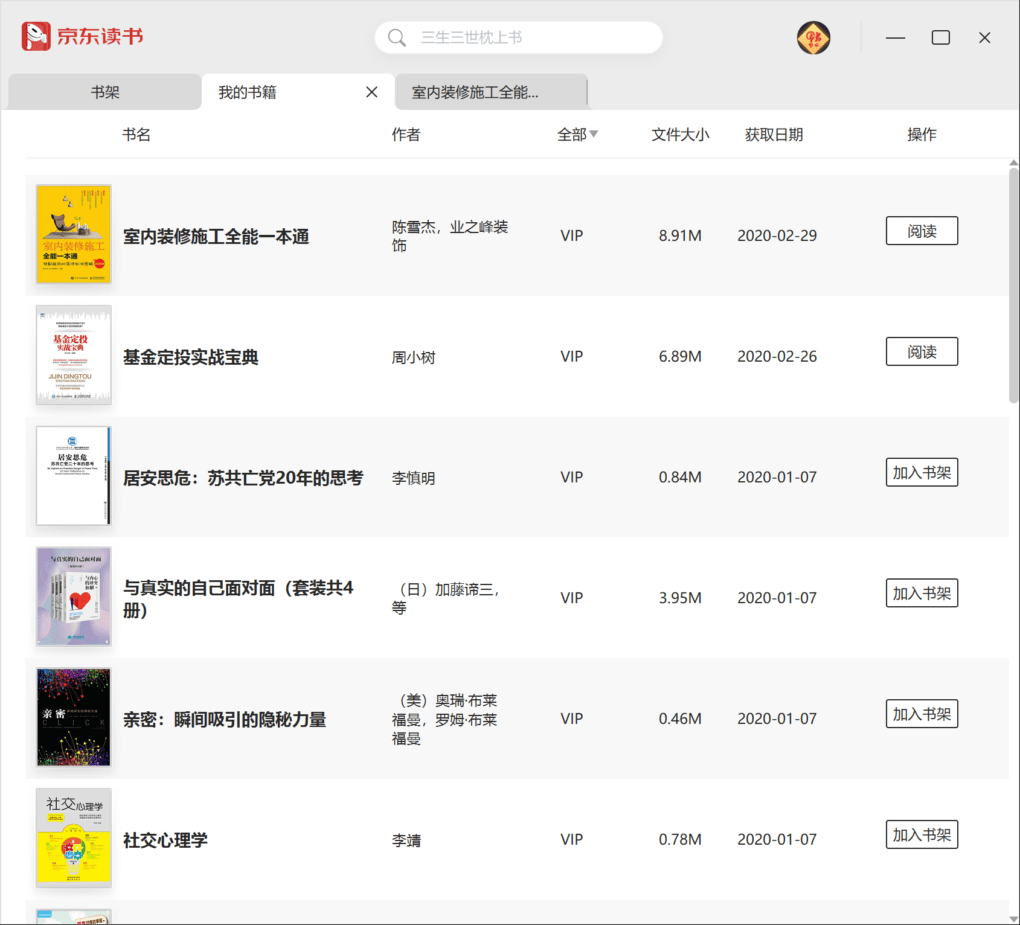
Task: Open the 室内装修施工全能... tab
Action: click(x=490, y=92)
